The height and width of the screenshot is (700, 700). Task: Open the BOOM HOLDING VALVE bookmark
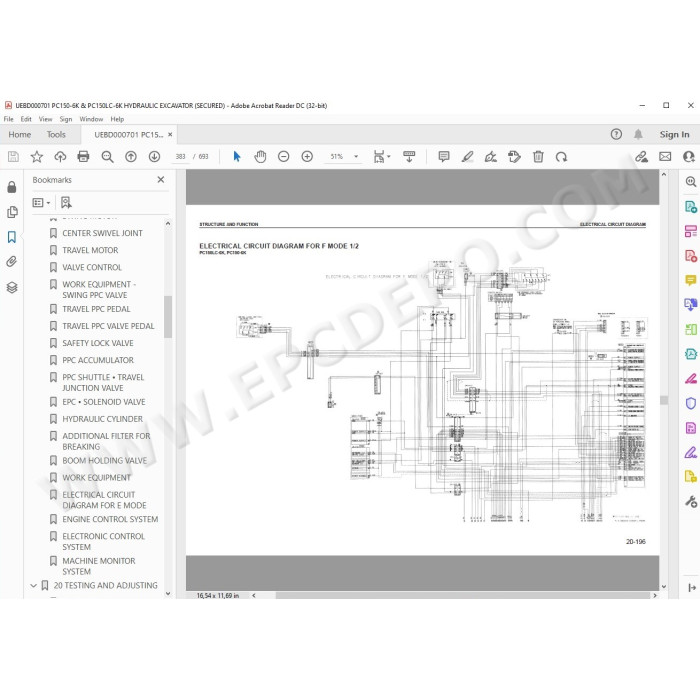104,460
